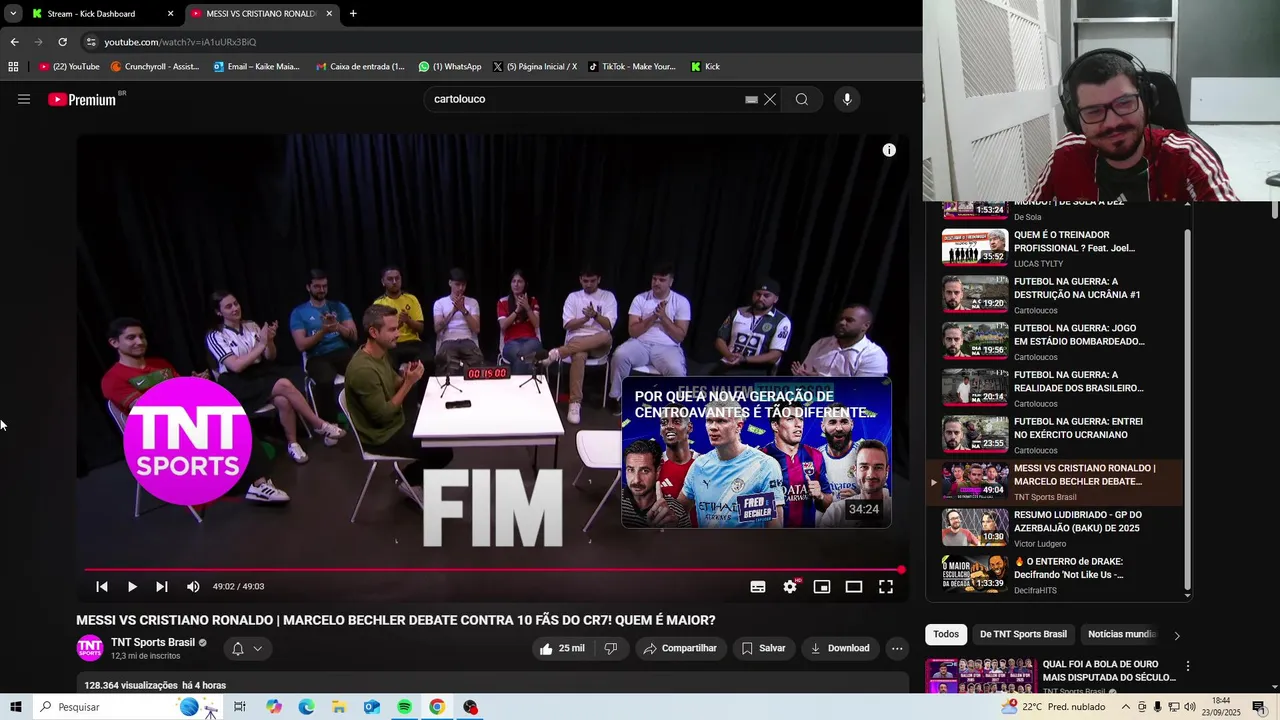Image resolution: width=1280 pixels, height=720 pixels.
Task: Open O Enterro de Drake video
Action: point(1057,574)
